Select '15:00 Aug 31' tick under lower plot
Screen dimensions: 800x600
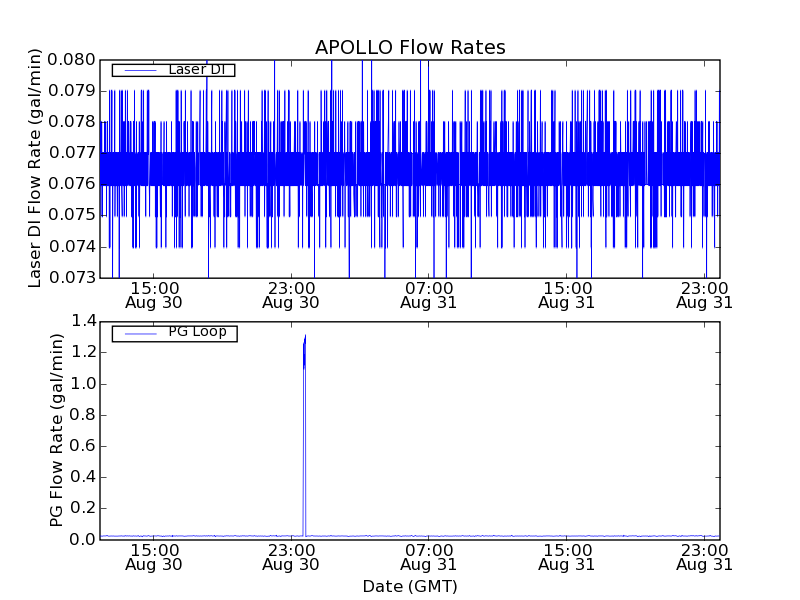point(567,556)
